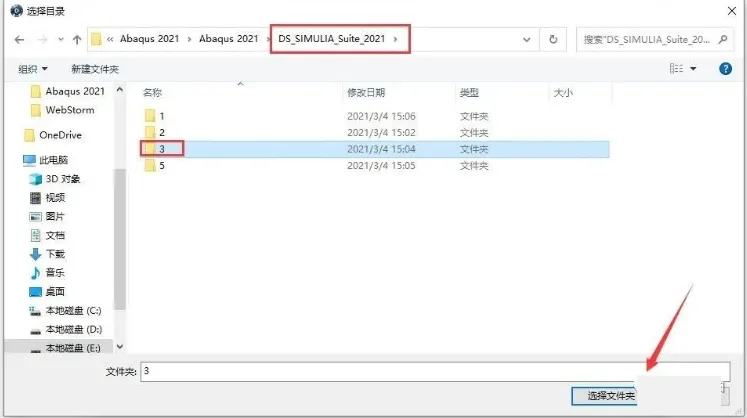Open the 组织 menu

pyautogui.click(x=33, y=69)
